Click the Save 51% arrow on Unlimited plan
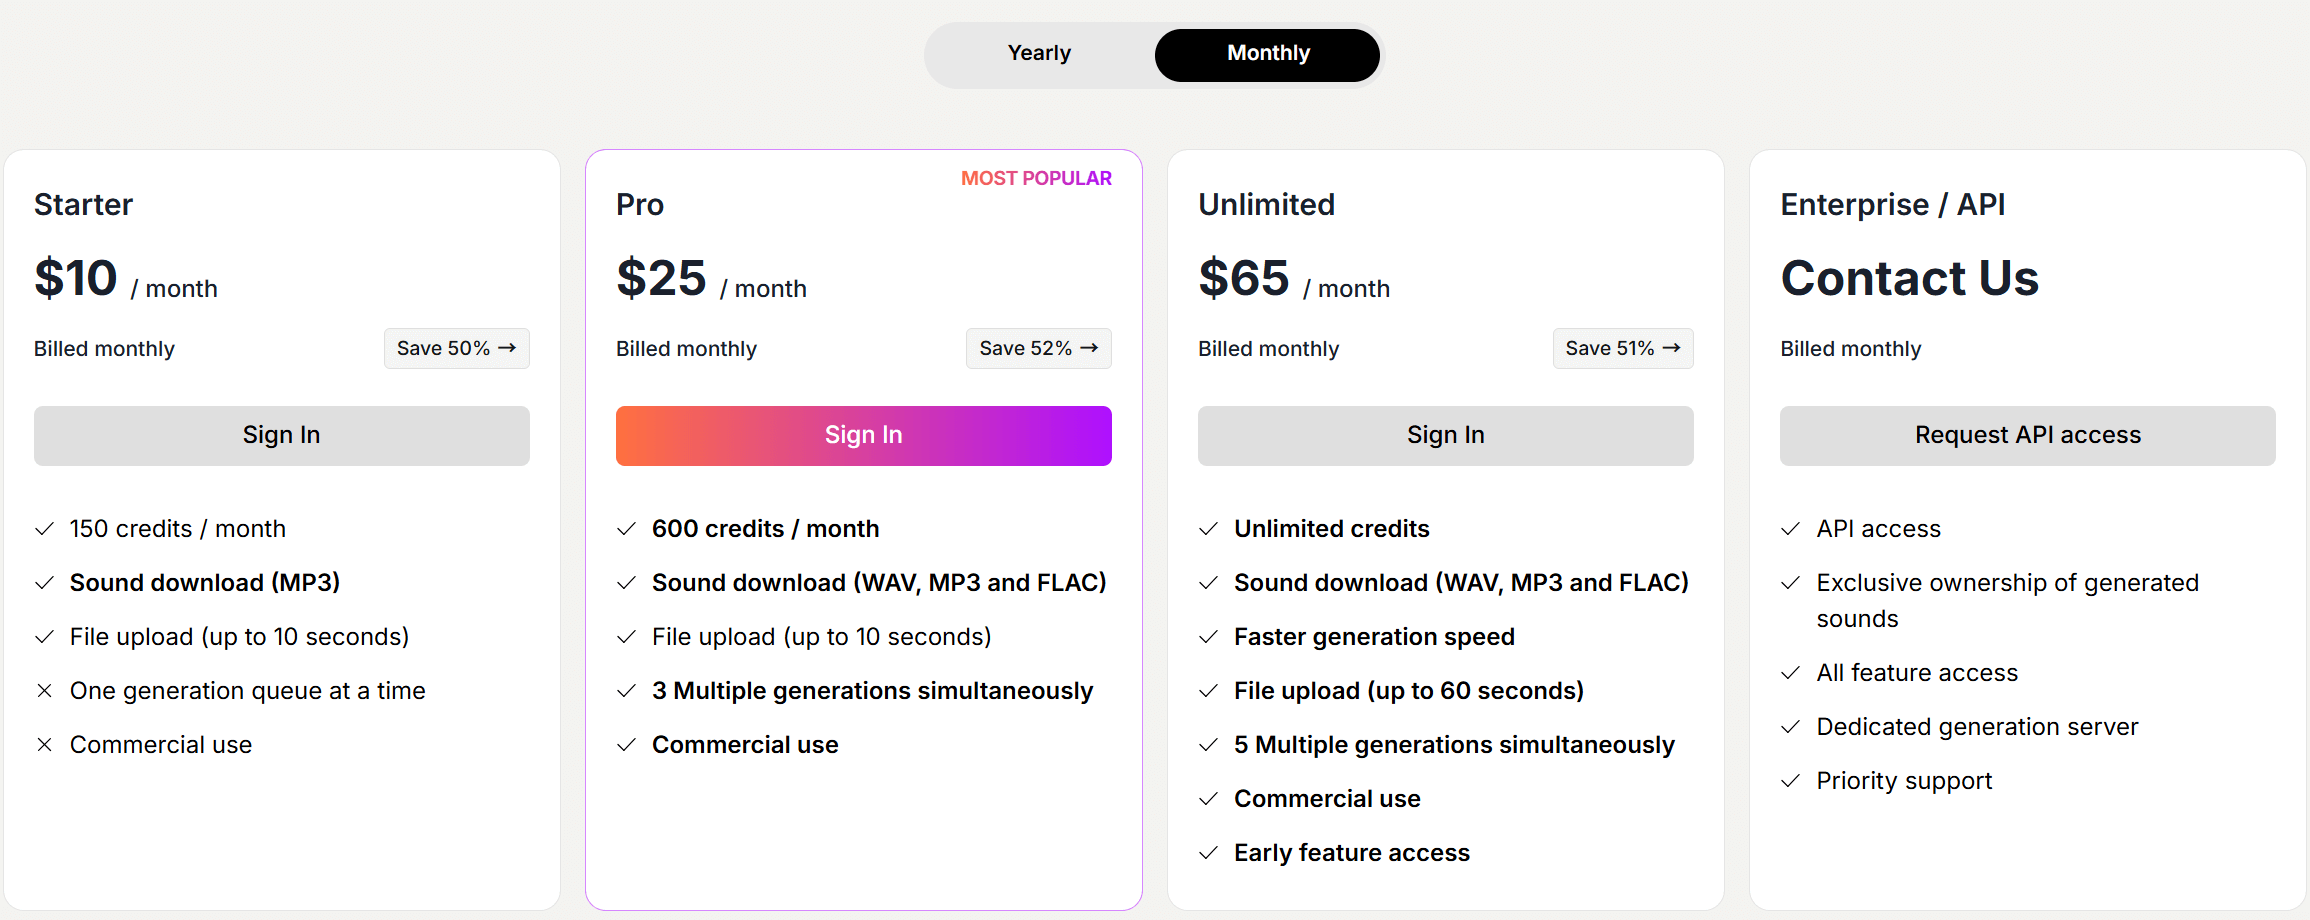 [x=1676, y=348]
